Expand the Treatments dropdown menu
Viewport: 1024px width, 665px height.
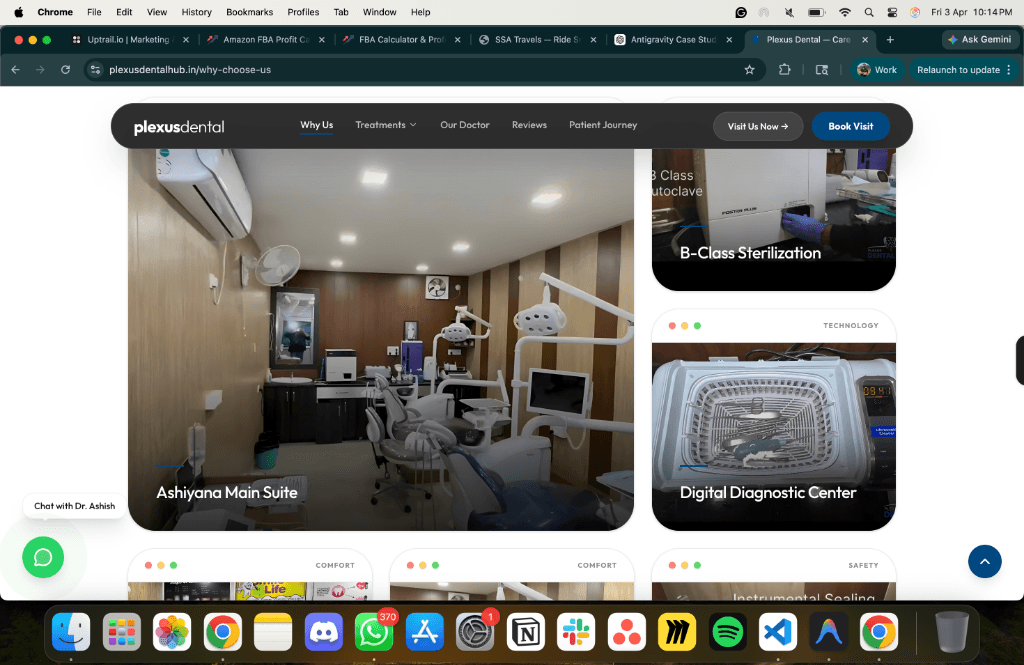(x=386, y=125)
